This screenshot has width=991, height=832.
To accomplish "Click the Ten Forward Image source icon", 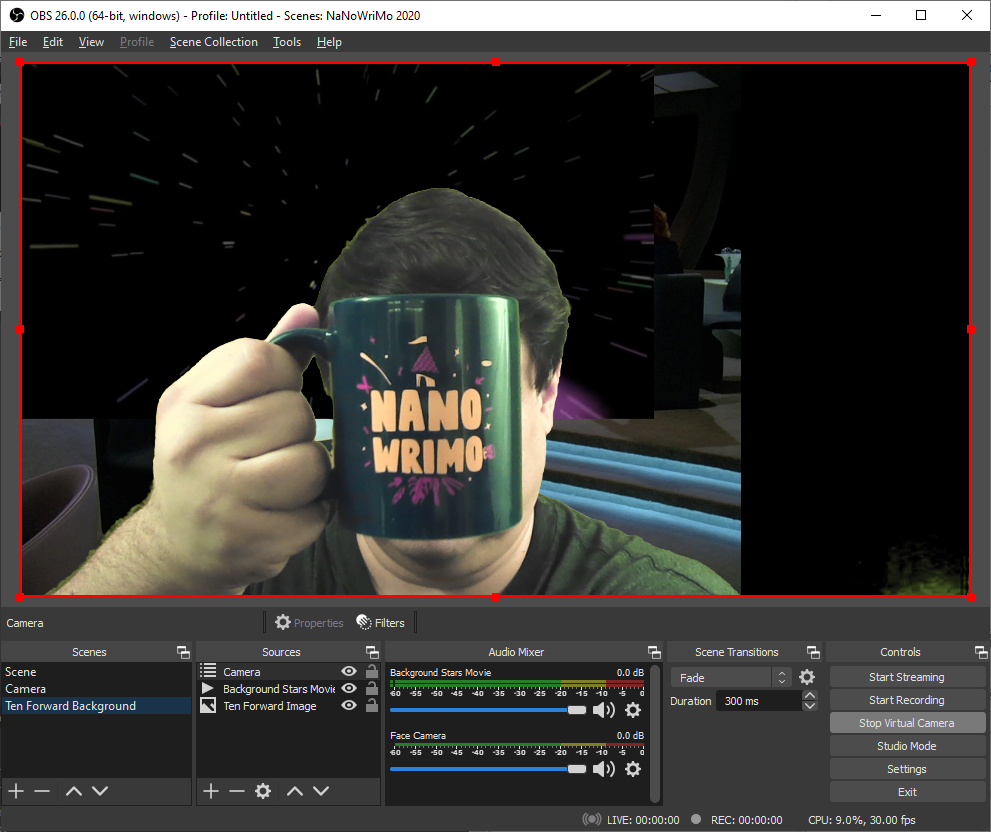I will coord(208,705).
